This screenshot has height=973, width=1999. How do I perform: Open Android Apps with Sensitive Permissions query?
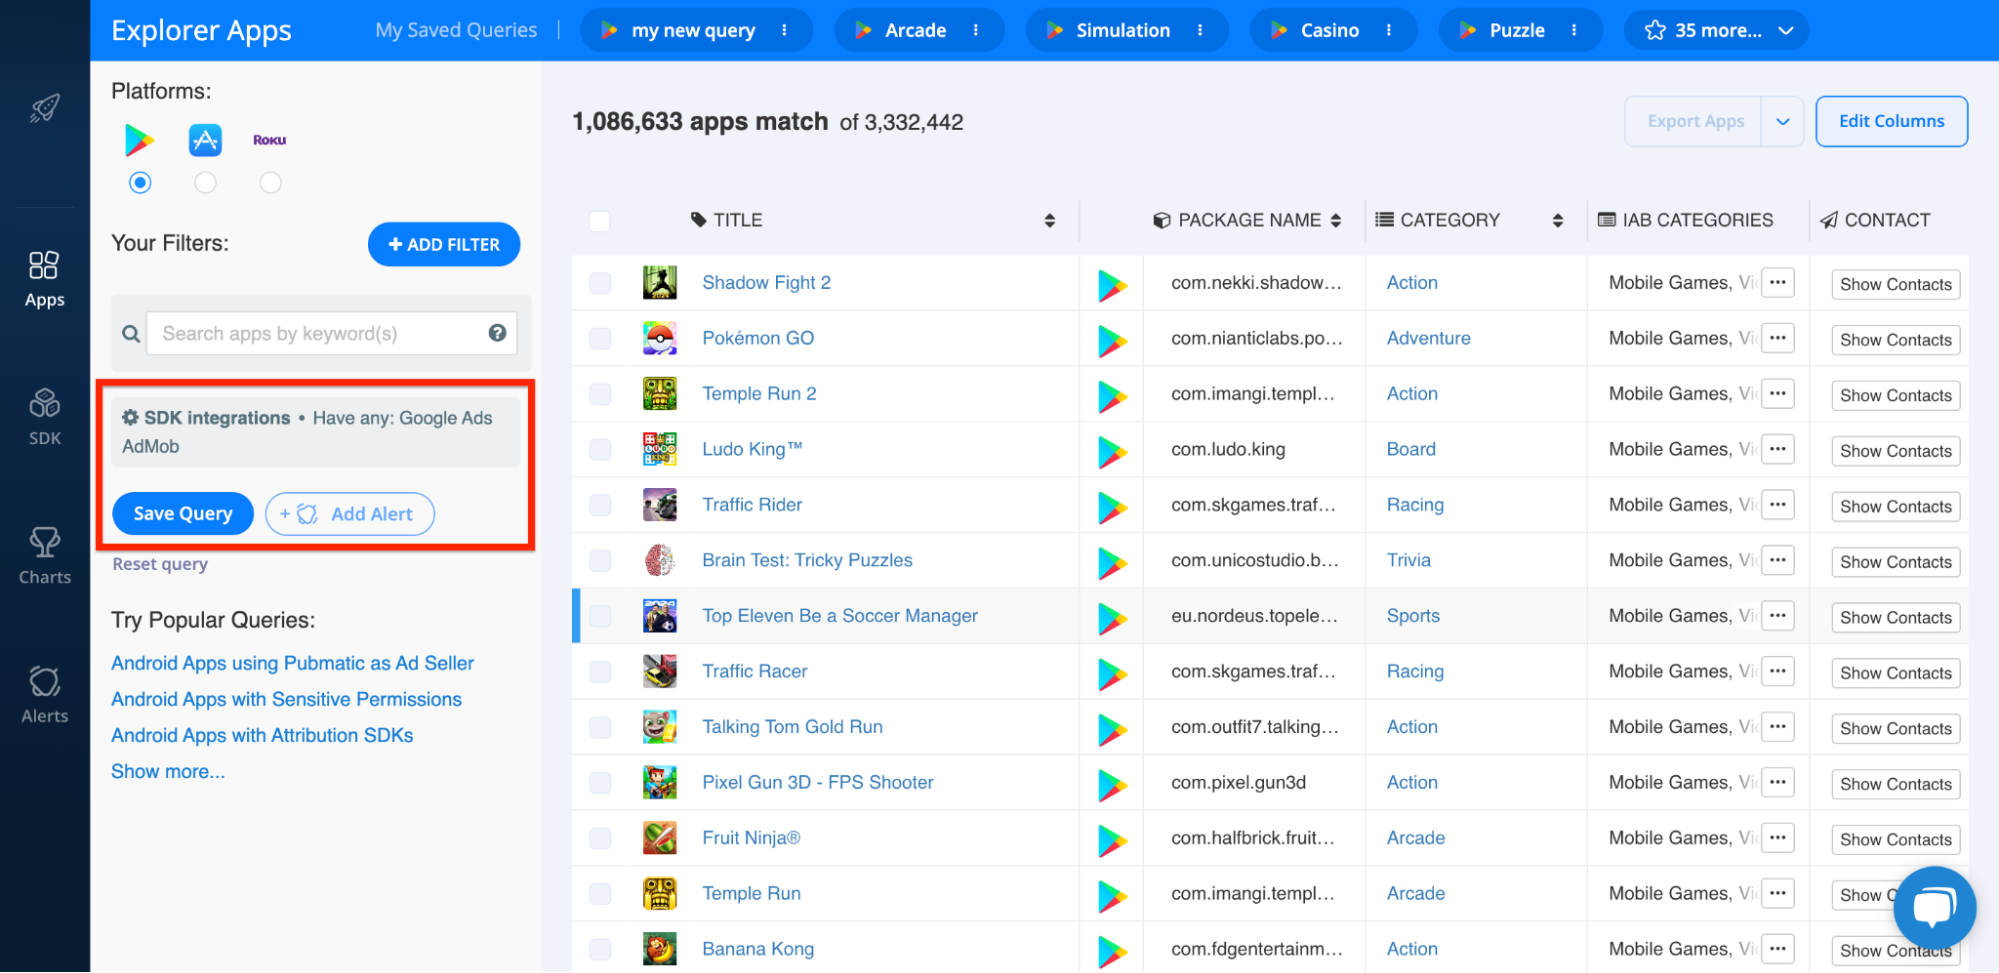tap(287, 700)
